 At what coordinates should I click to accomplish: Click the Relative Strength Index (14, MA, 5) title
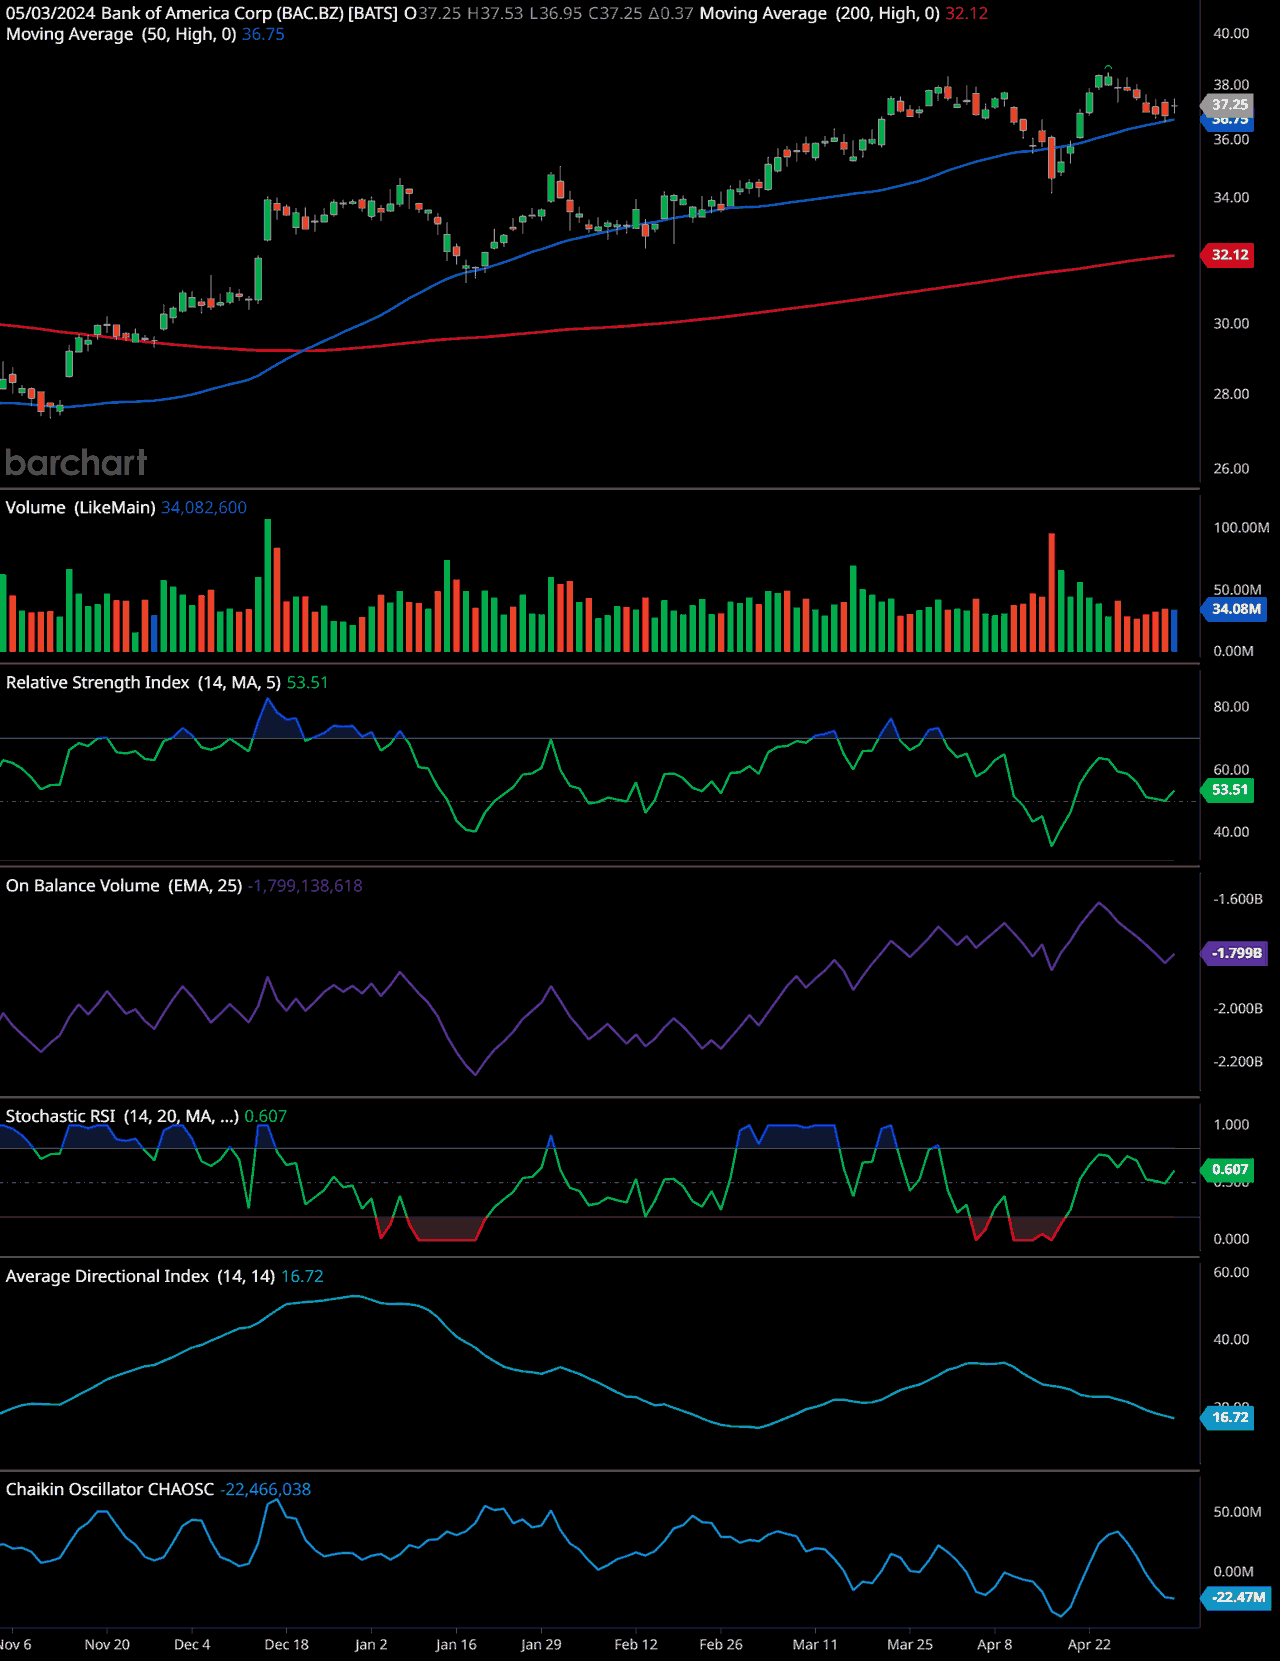coord(143,683)
